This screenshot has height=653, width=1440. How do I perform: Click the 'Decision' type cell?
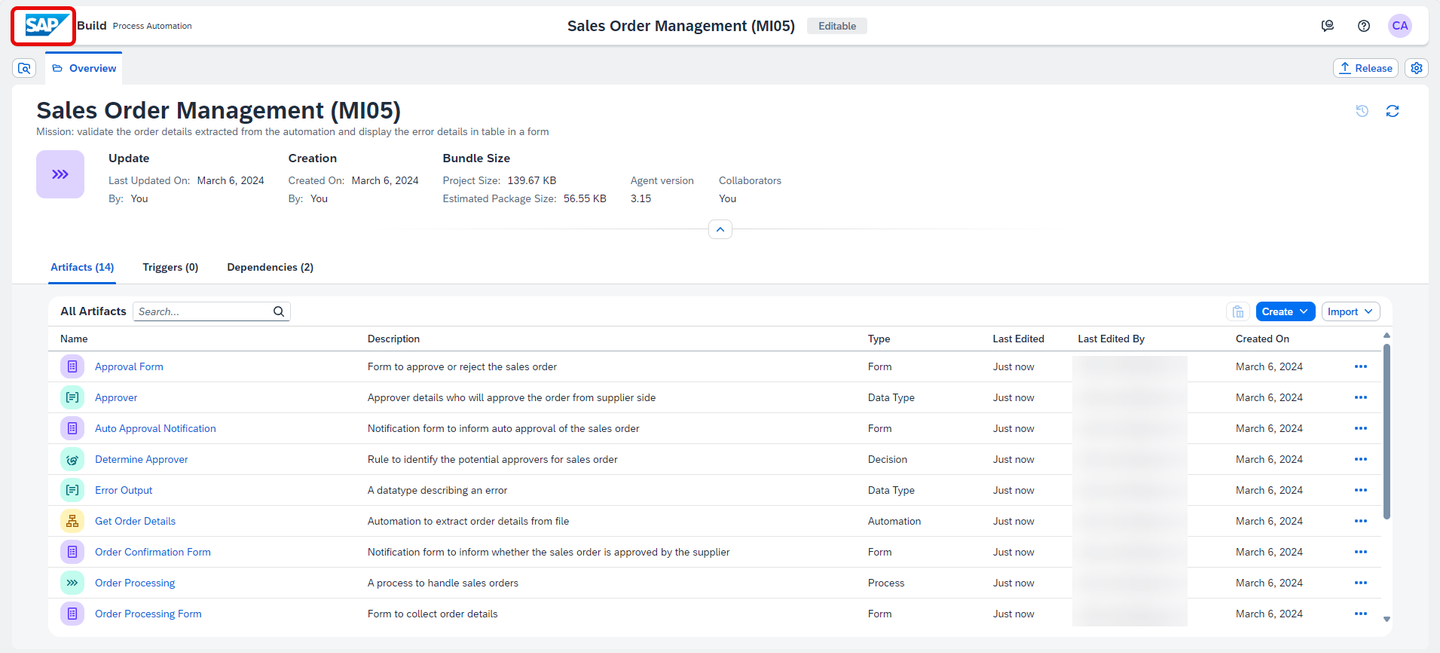[888, 460]
